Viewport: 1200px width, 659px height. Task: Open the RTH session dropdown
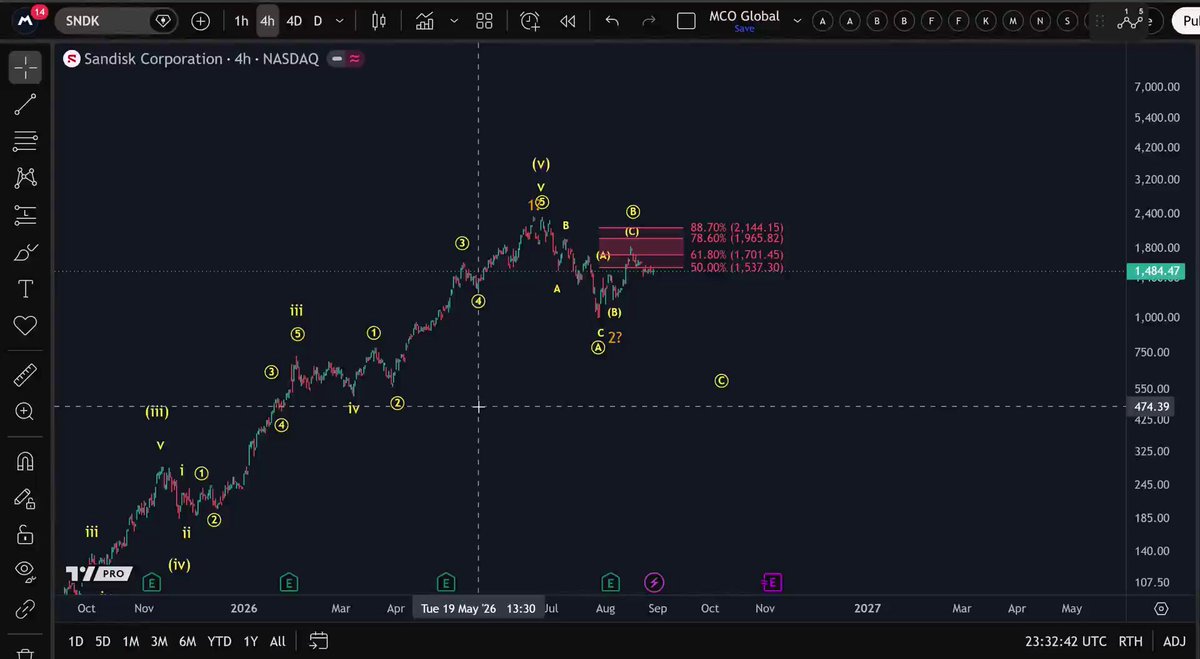click(1130, 641)
